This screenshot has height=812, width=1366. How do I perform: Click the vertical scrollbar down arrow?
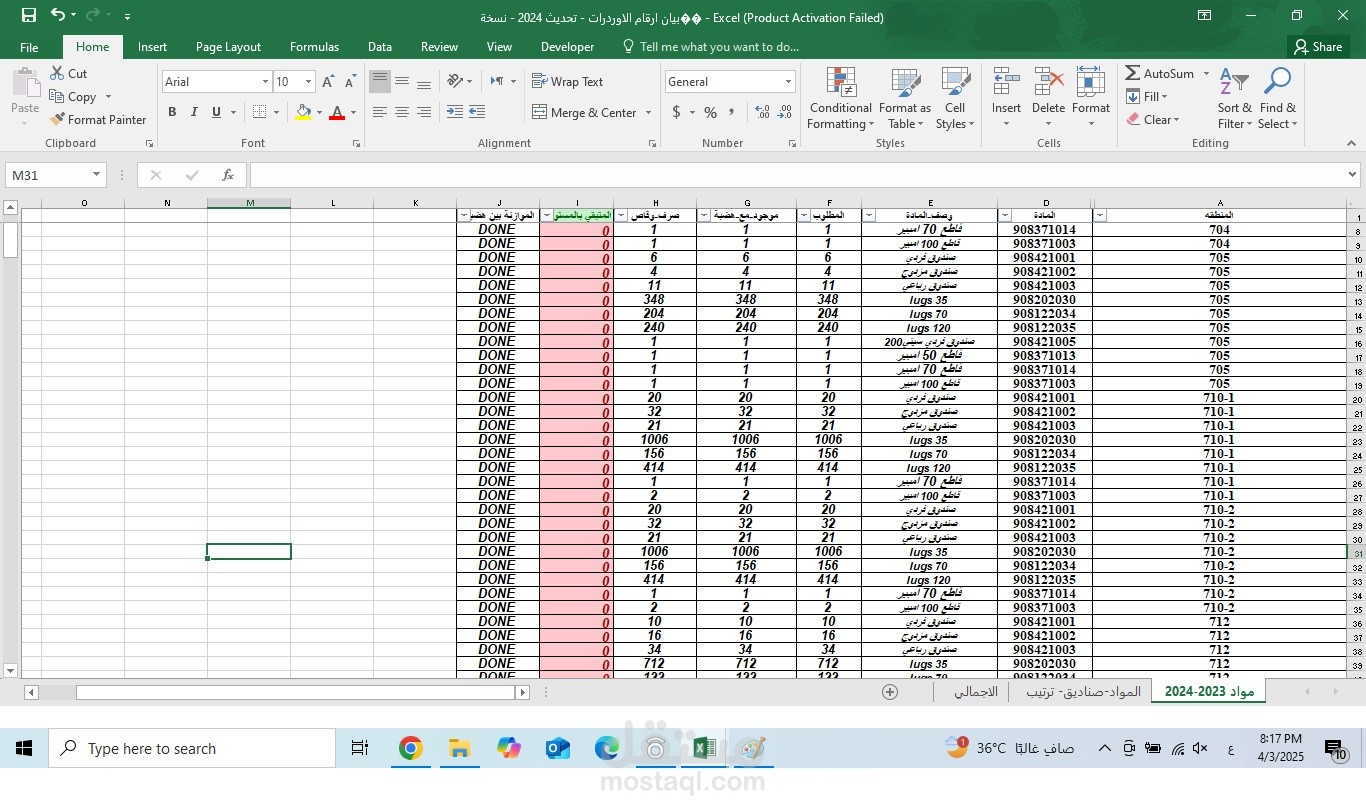[x=11, y=670]
